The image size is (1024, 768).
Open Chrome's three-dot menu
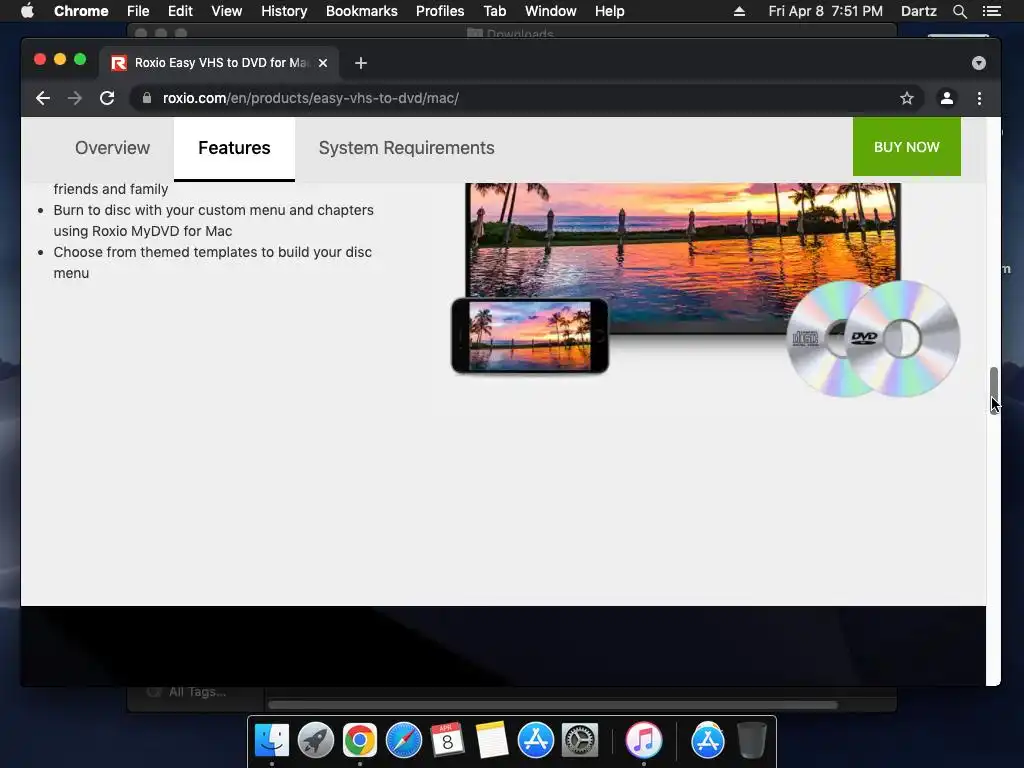(979, 98)
